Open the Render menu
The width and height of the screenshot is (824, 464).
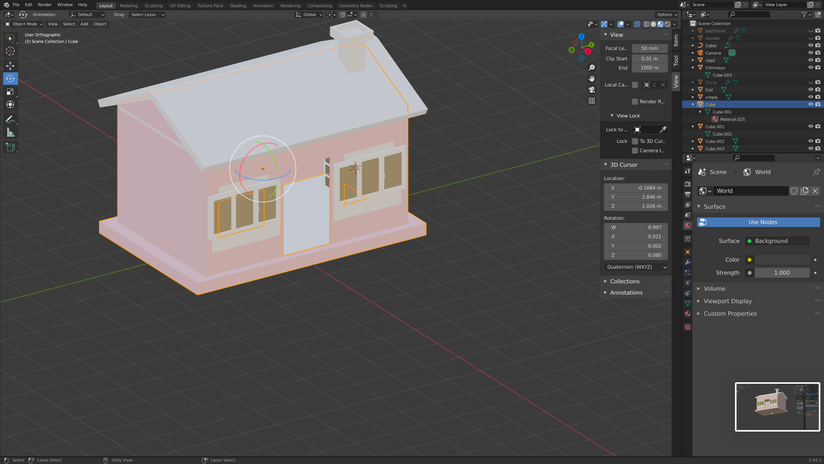click(45, 5)
